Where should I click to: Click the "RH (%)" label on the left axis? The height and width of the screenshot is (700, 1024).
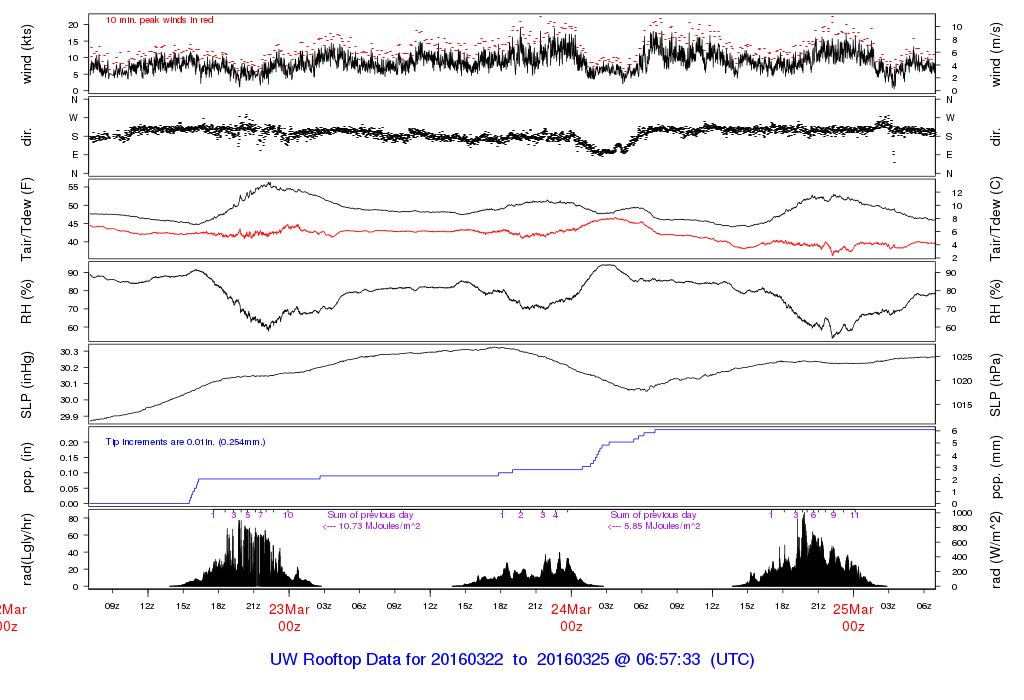point(27,302)
